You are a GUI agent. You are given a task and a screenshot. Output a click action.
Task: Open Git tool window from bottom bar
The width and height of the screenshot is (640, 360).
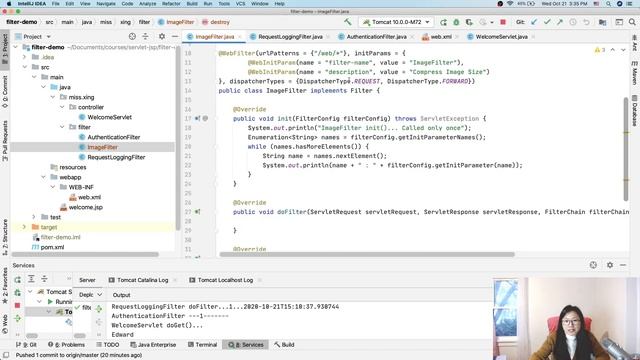click(27, 344)
